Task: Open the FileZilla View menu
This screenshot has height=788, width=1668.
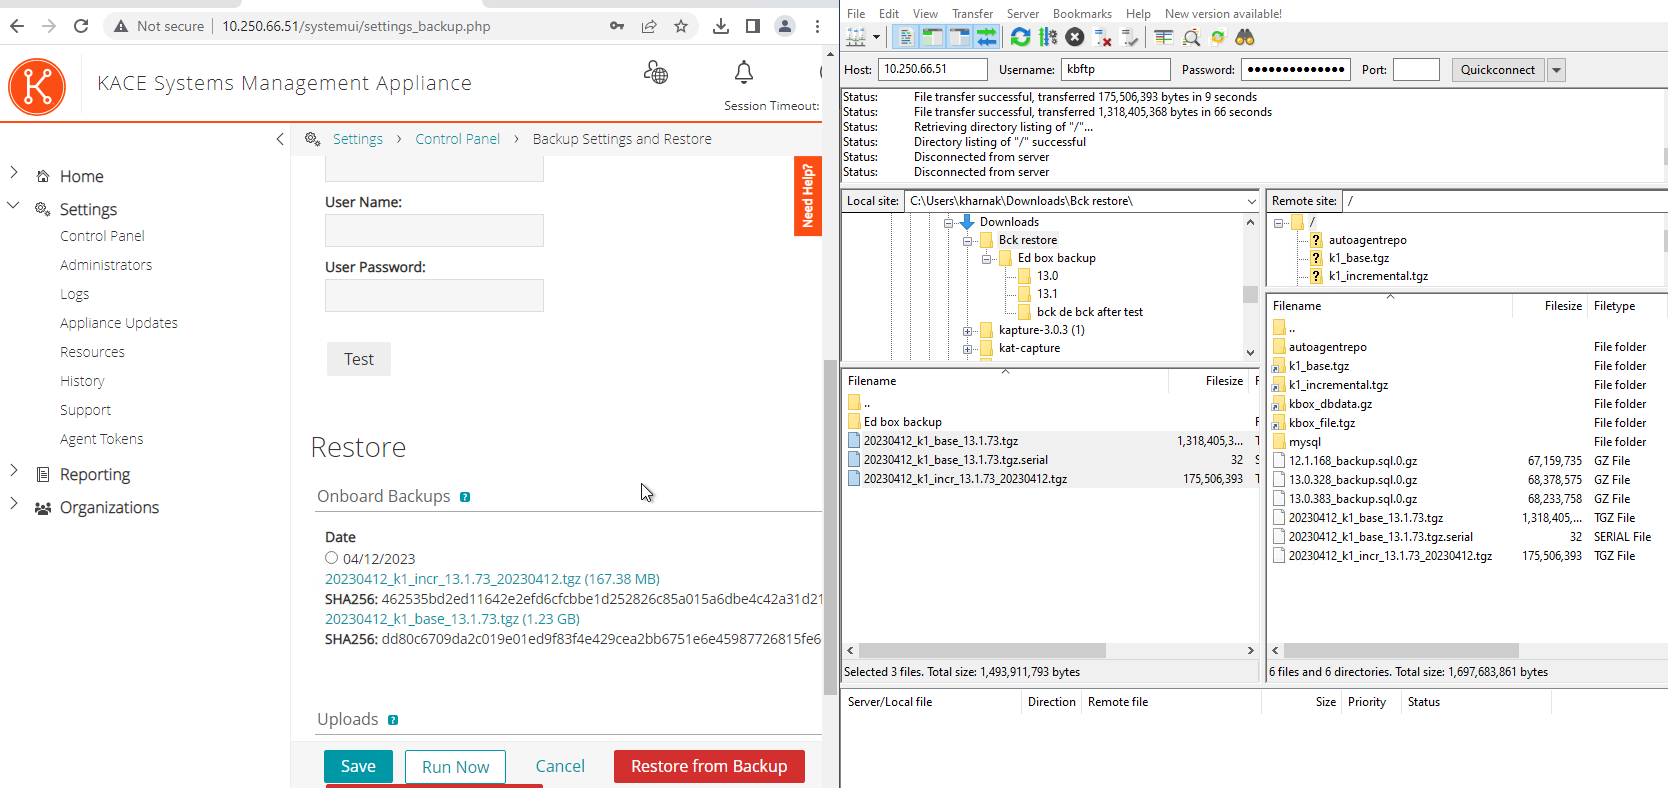Action: (x=925, y=14)
